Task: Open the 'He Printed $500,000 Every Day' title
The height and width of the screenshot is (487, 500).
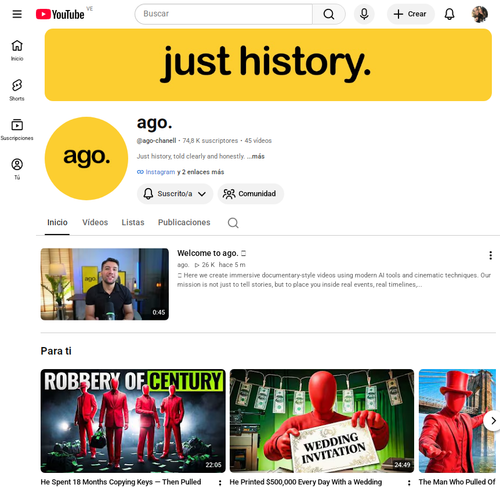Action: tap(306, 482)
